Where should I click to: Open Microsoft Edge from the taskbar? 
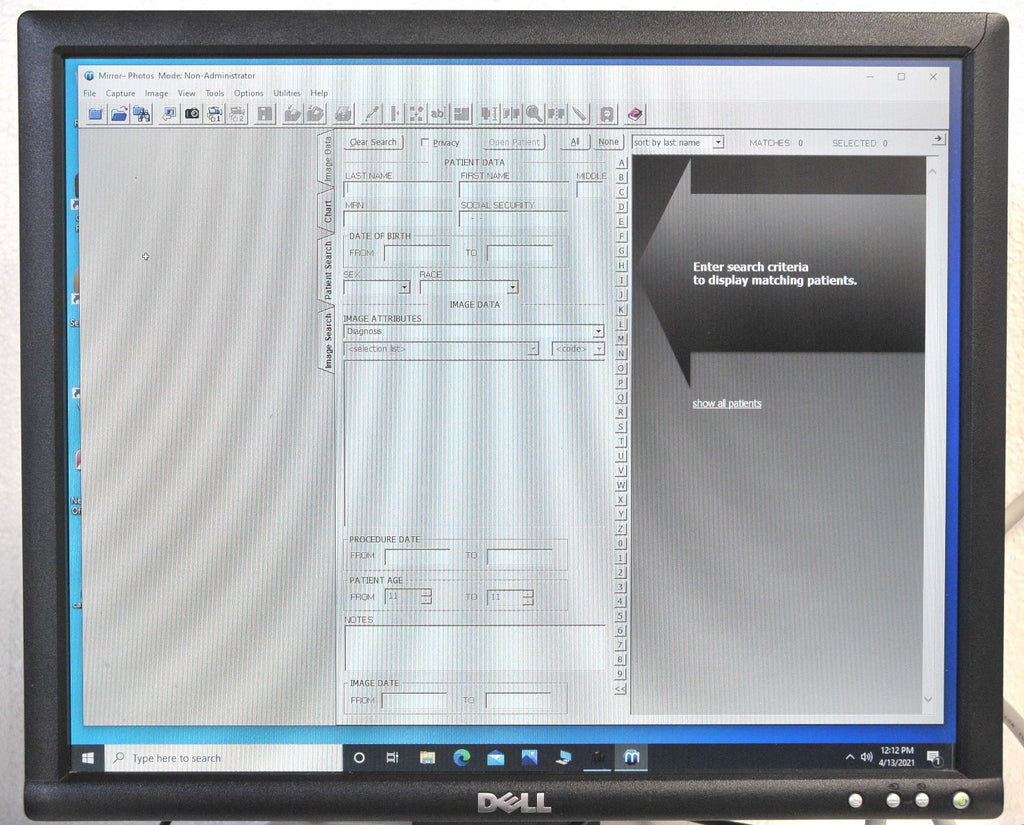coord(462,757)
